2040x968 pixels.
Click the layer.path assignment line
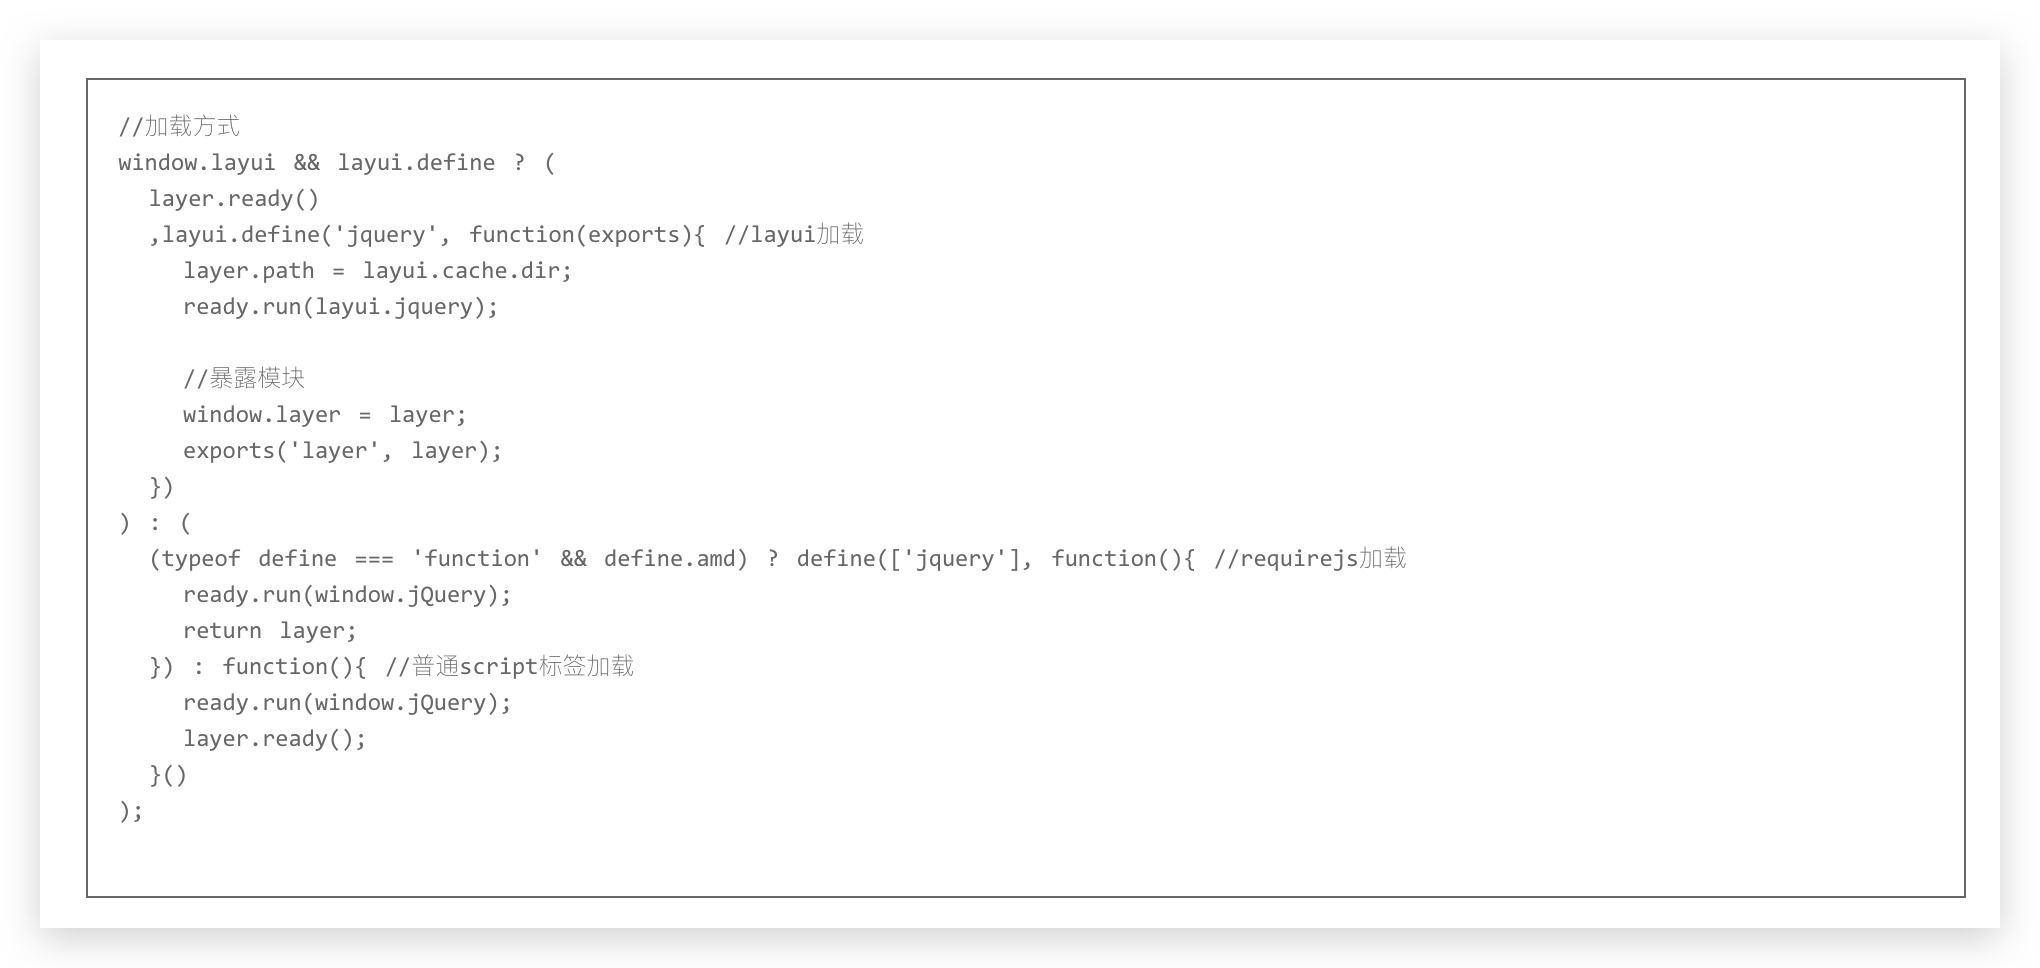tap(377, 271)
